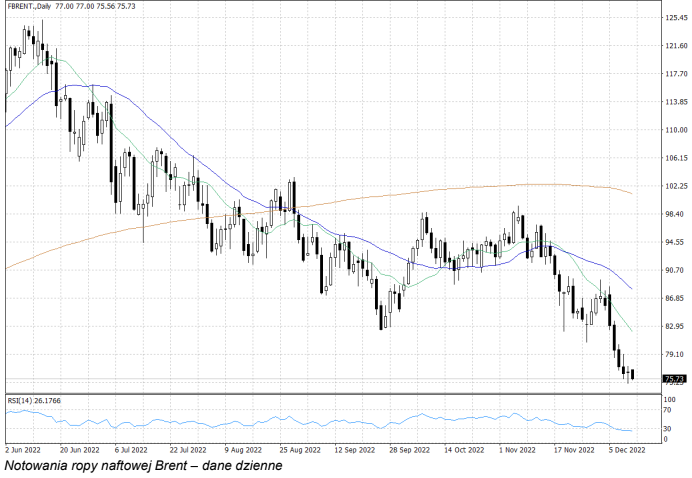Click the 86.85 price axis level
The image size is (692, 478).
click(675, 298)
